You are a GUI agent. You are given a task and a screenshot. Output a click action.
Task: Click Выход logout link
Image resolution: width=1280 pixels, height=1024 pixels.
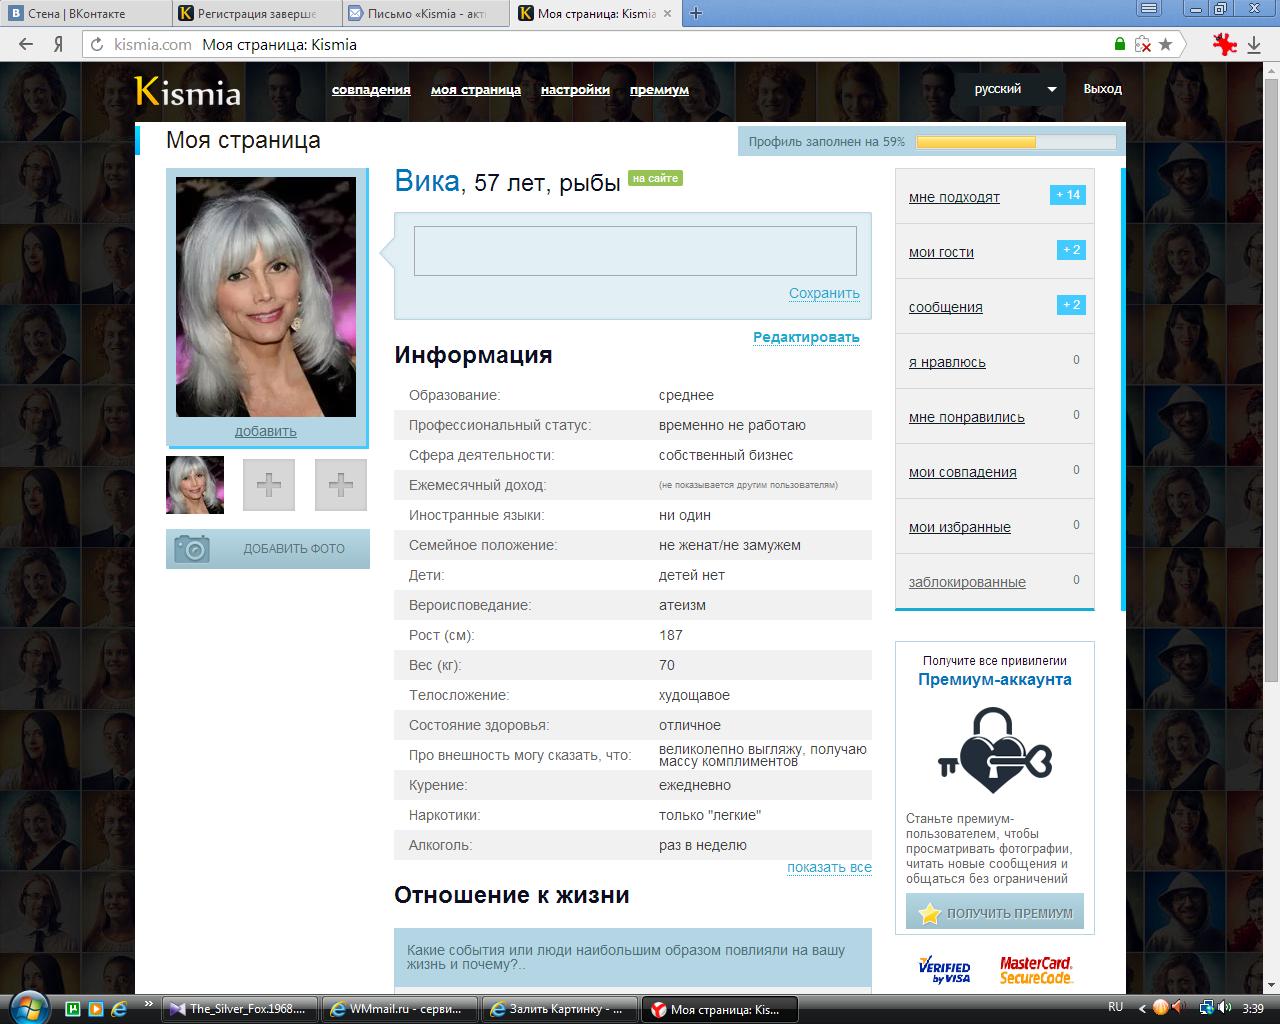1102,89
